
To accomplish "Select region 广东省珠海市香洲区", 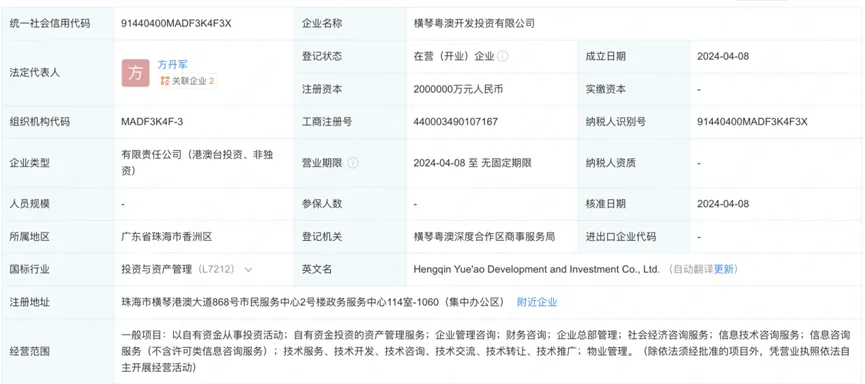I will tap(167, 237).
